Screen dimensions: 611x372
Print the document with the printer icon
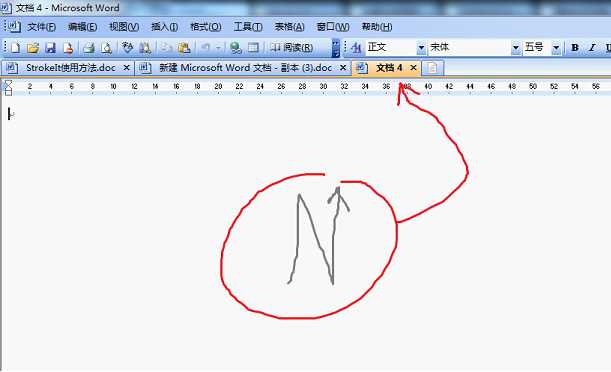(x=89, y=48)
